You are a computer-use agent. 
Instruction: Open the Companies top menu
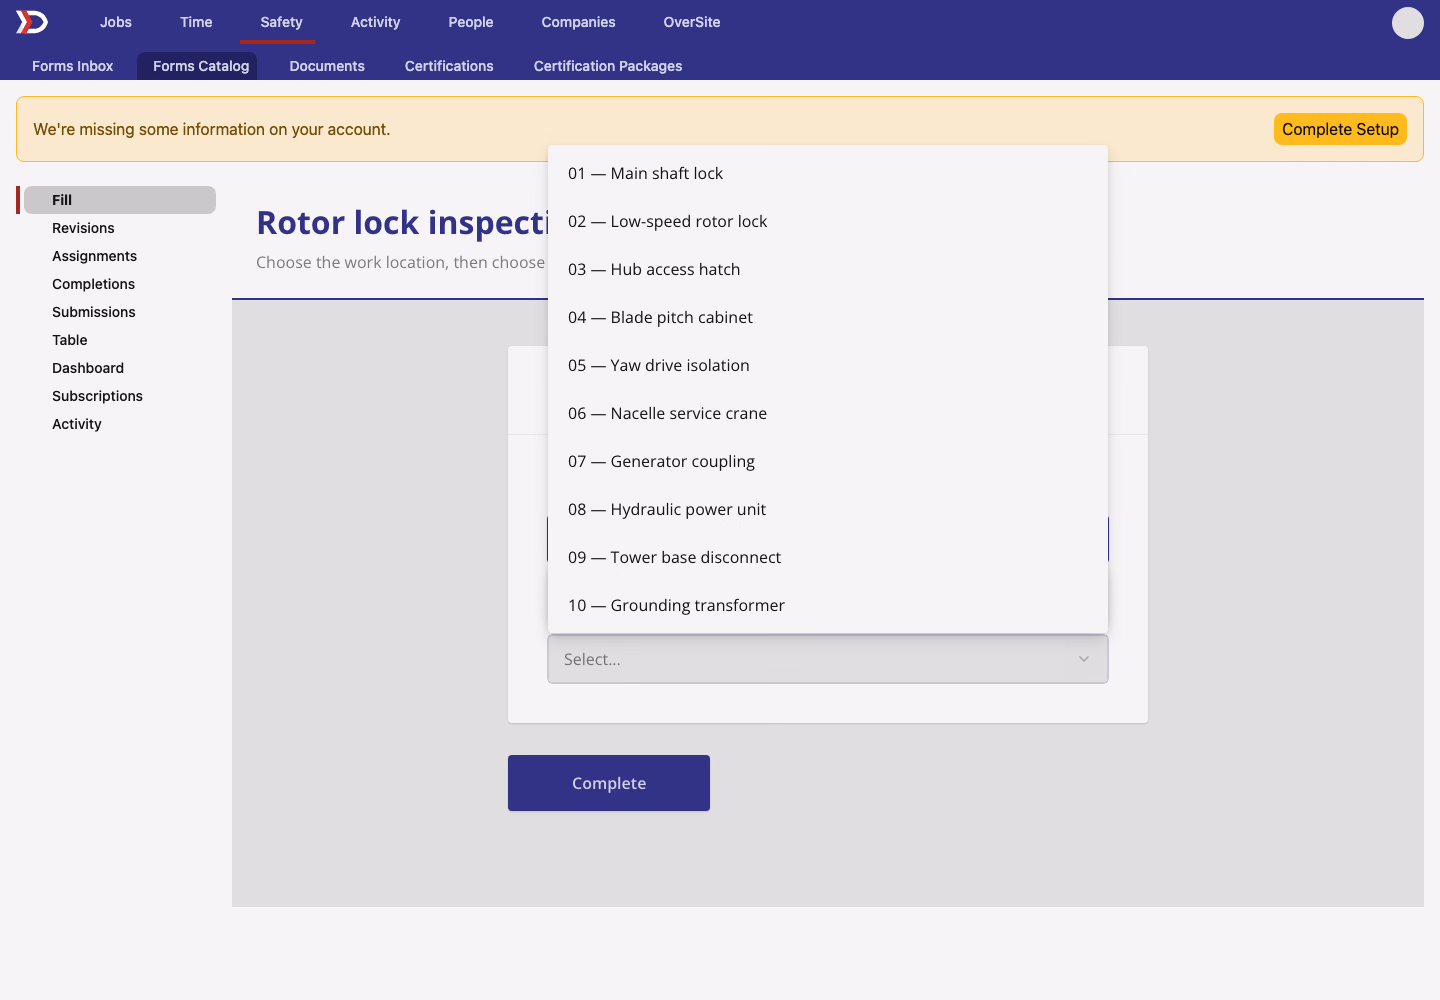pyautogui.click(x=578, y=22)
